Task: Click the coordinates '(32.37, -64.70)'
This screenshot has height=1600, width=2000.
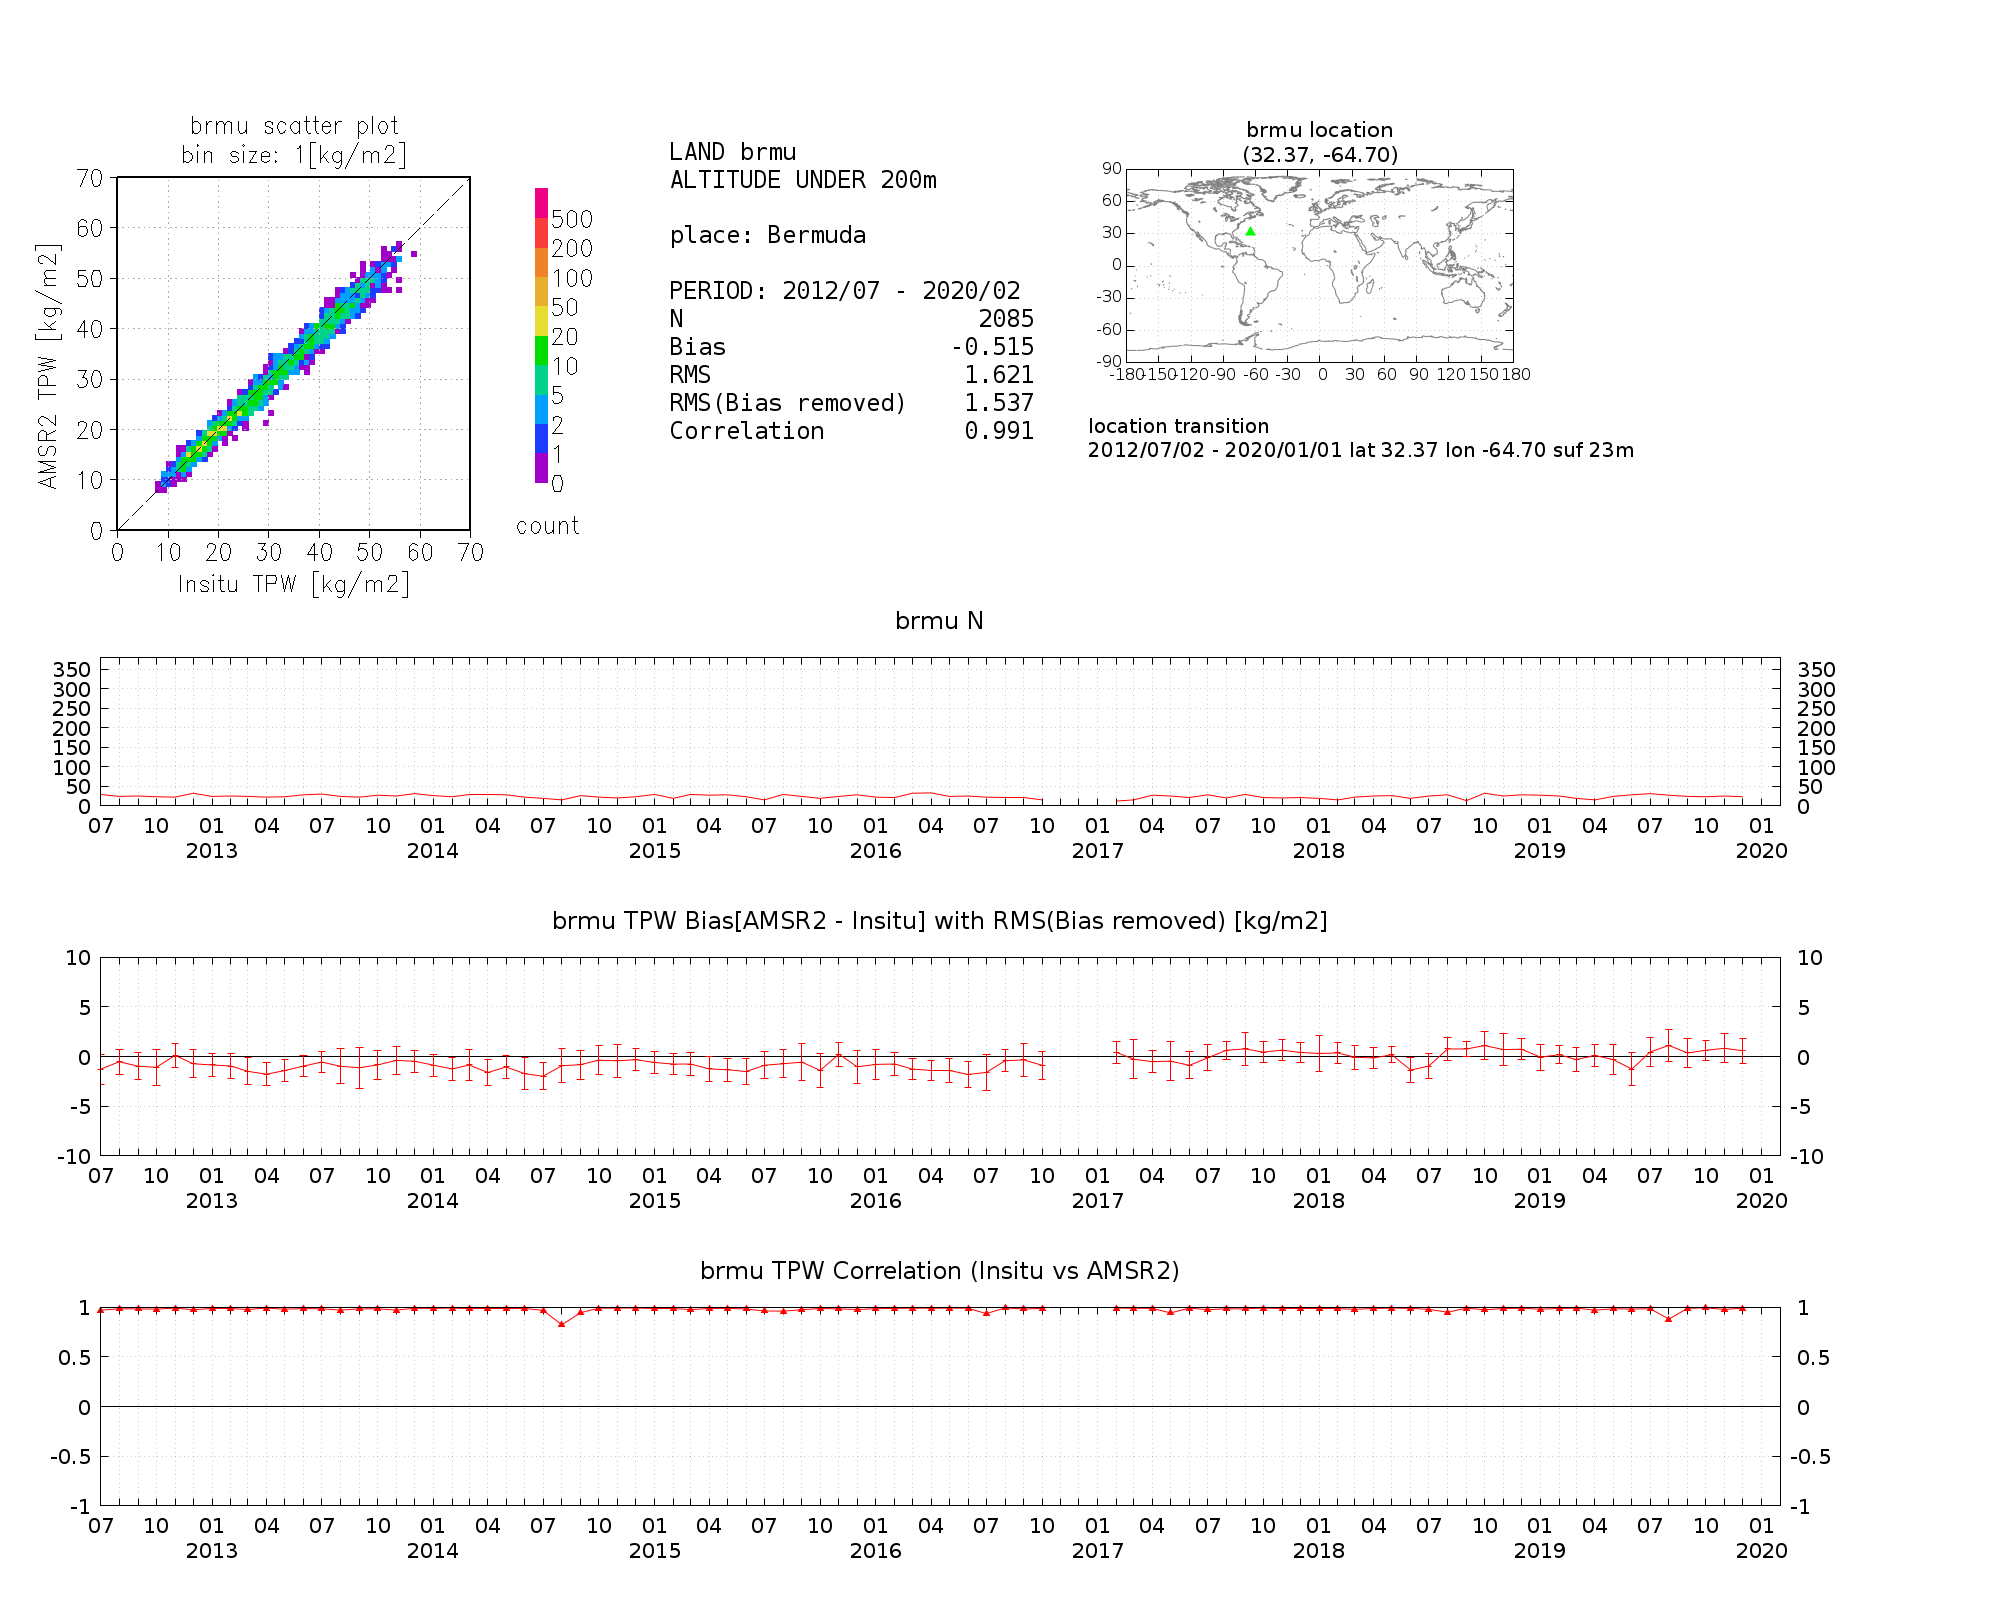Action: [x=1320, y=155]
